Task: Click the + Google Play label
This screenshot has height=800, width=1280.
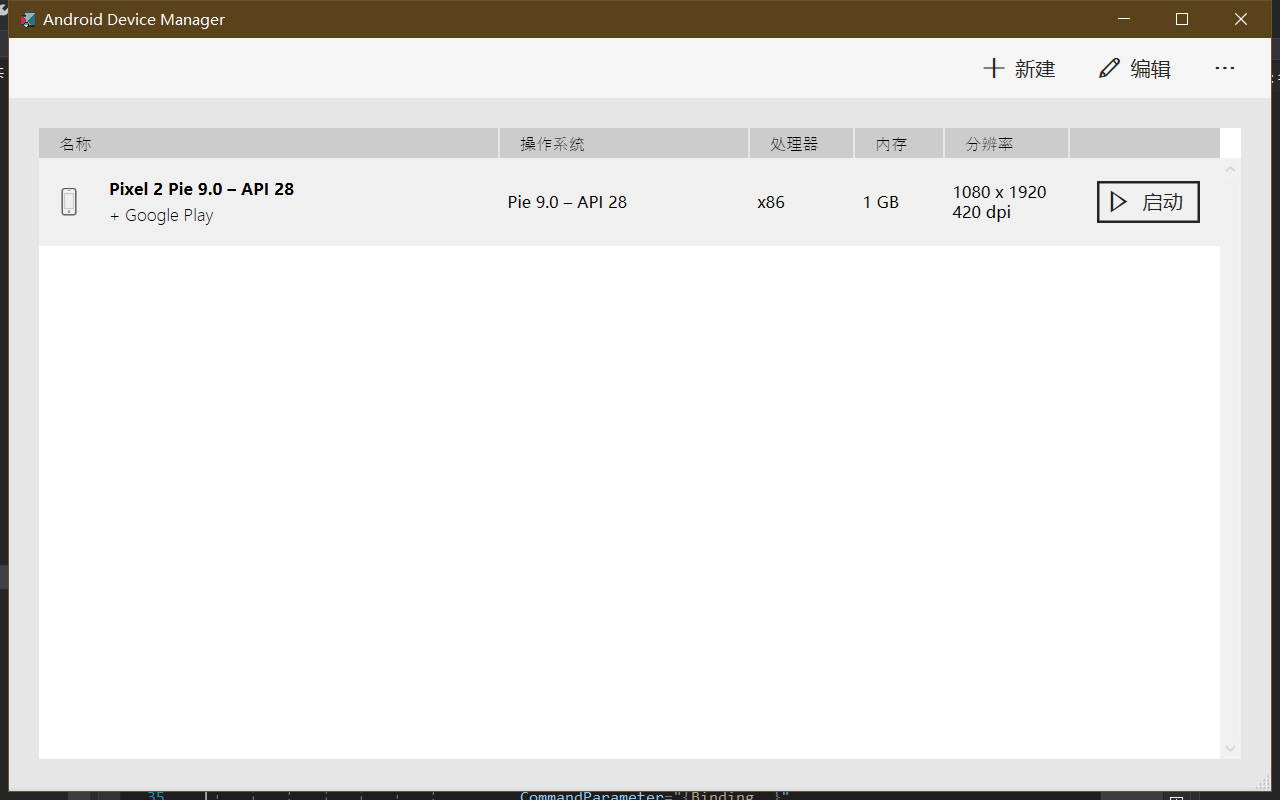Action: pos(161,215)
